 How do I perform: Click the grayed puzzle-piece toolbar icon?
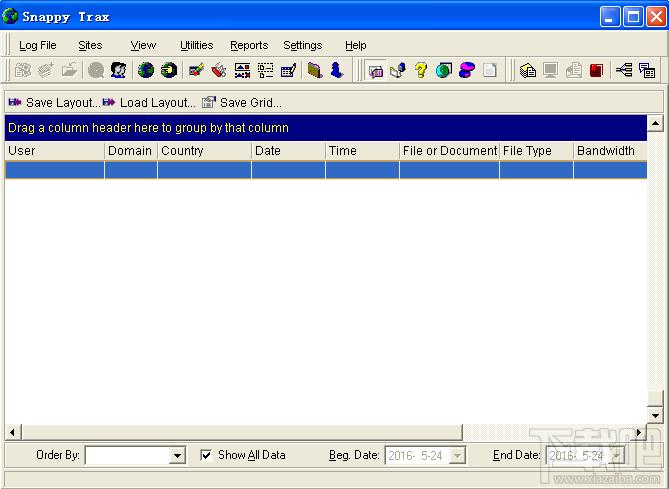point(23,70)
